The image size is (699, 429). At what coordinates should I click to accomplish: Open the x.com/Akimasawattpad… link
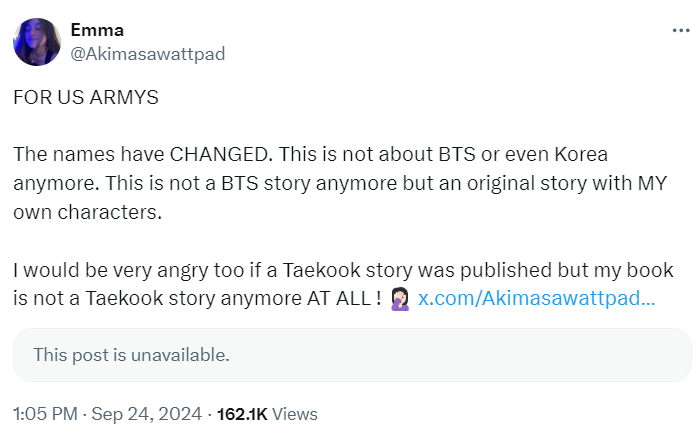(536, 299)
